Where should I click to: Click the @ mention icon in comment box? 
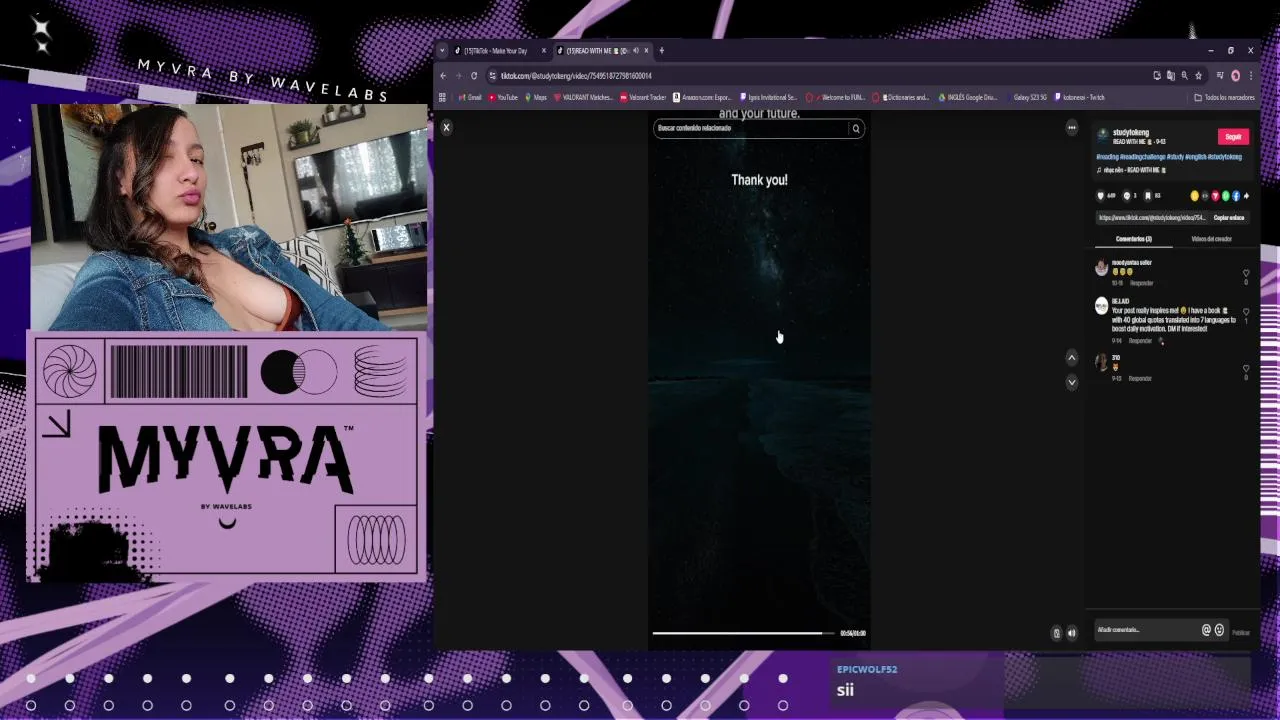1206,630
